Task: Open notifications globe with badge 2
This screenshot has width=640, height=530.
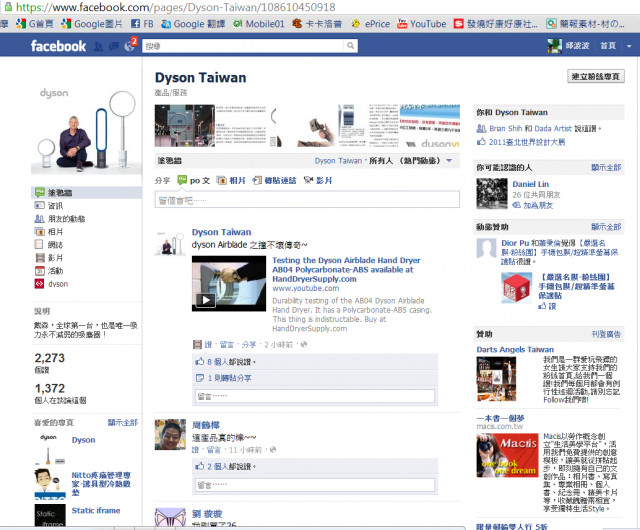Action: click(130, 46)
